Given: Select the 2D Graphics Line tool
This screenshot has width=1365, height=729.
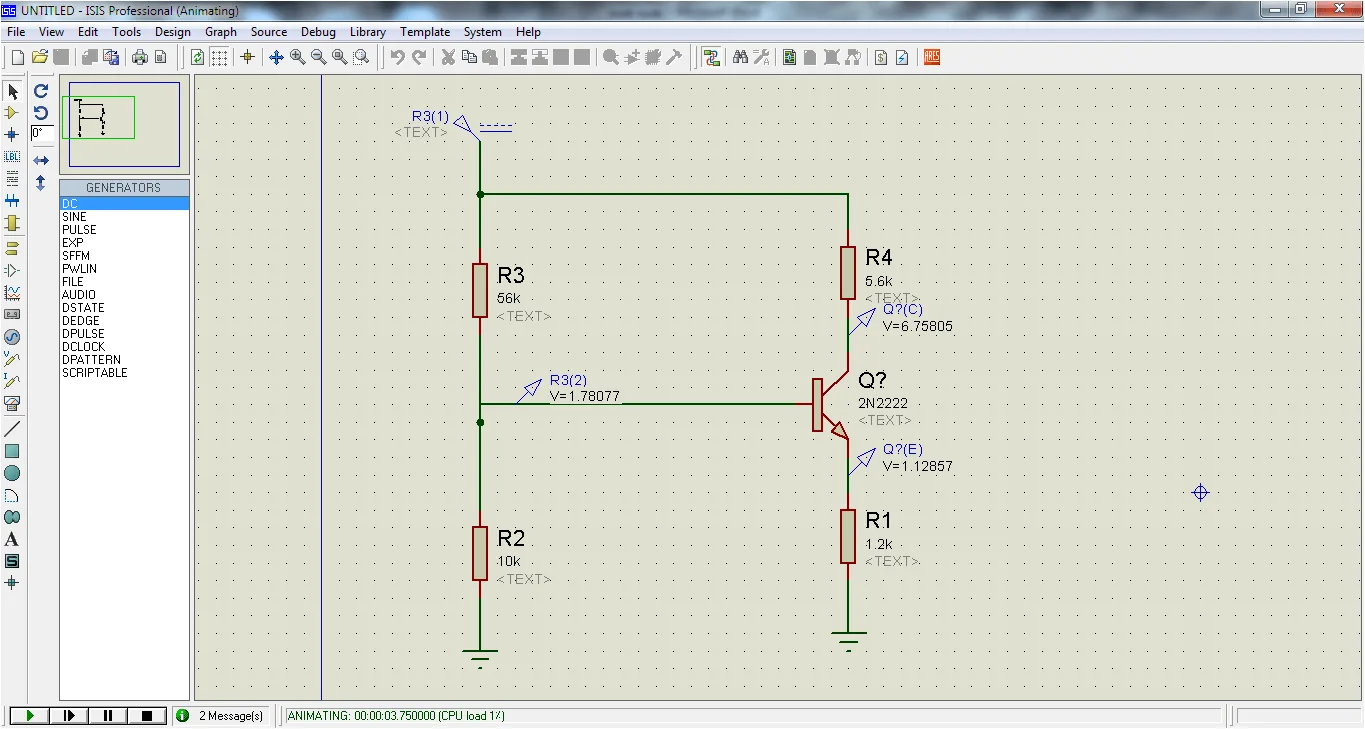Looking at the screenshot, I should [x=13, y=428].
